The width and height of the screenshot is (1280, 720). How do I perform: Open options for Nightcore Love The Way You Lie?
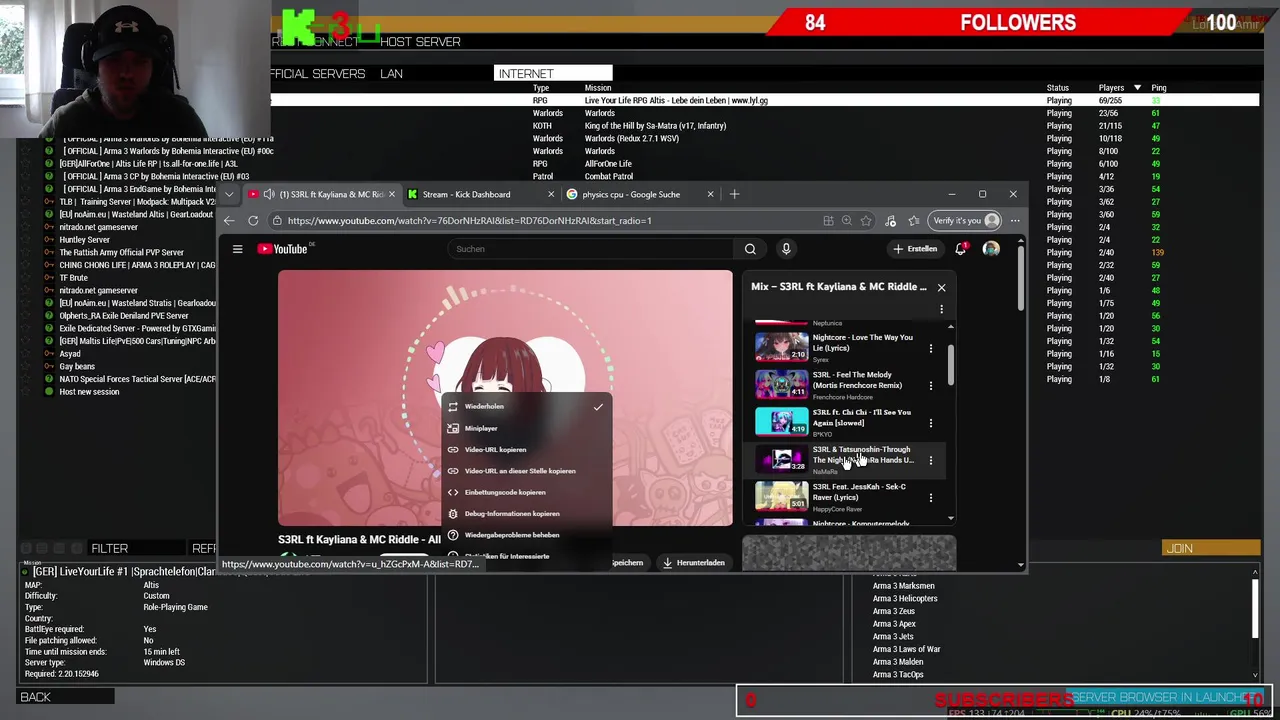pos(931,349)
